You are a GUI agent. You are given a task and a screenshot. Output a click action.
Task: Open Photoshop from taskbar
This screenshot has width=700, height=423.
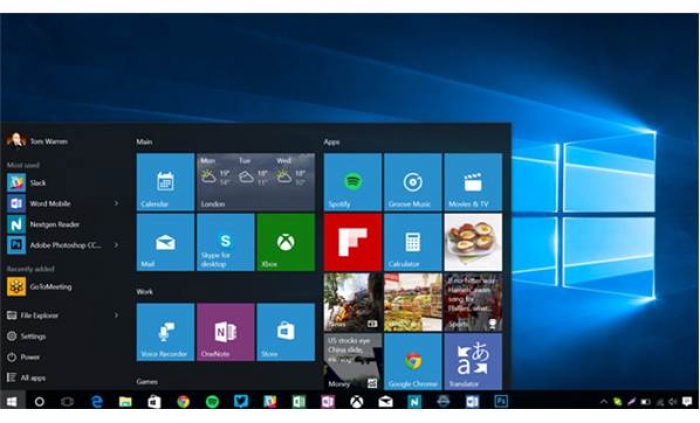coord(501,402)
